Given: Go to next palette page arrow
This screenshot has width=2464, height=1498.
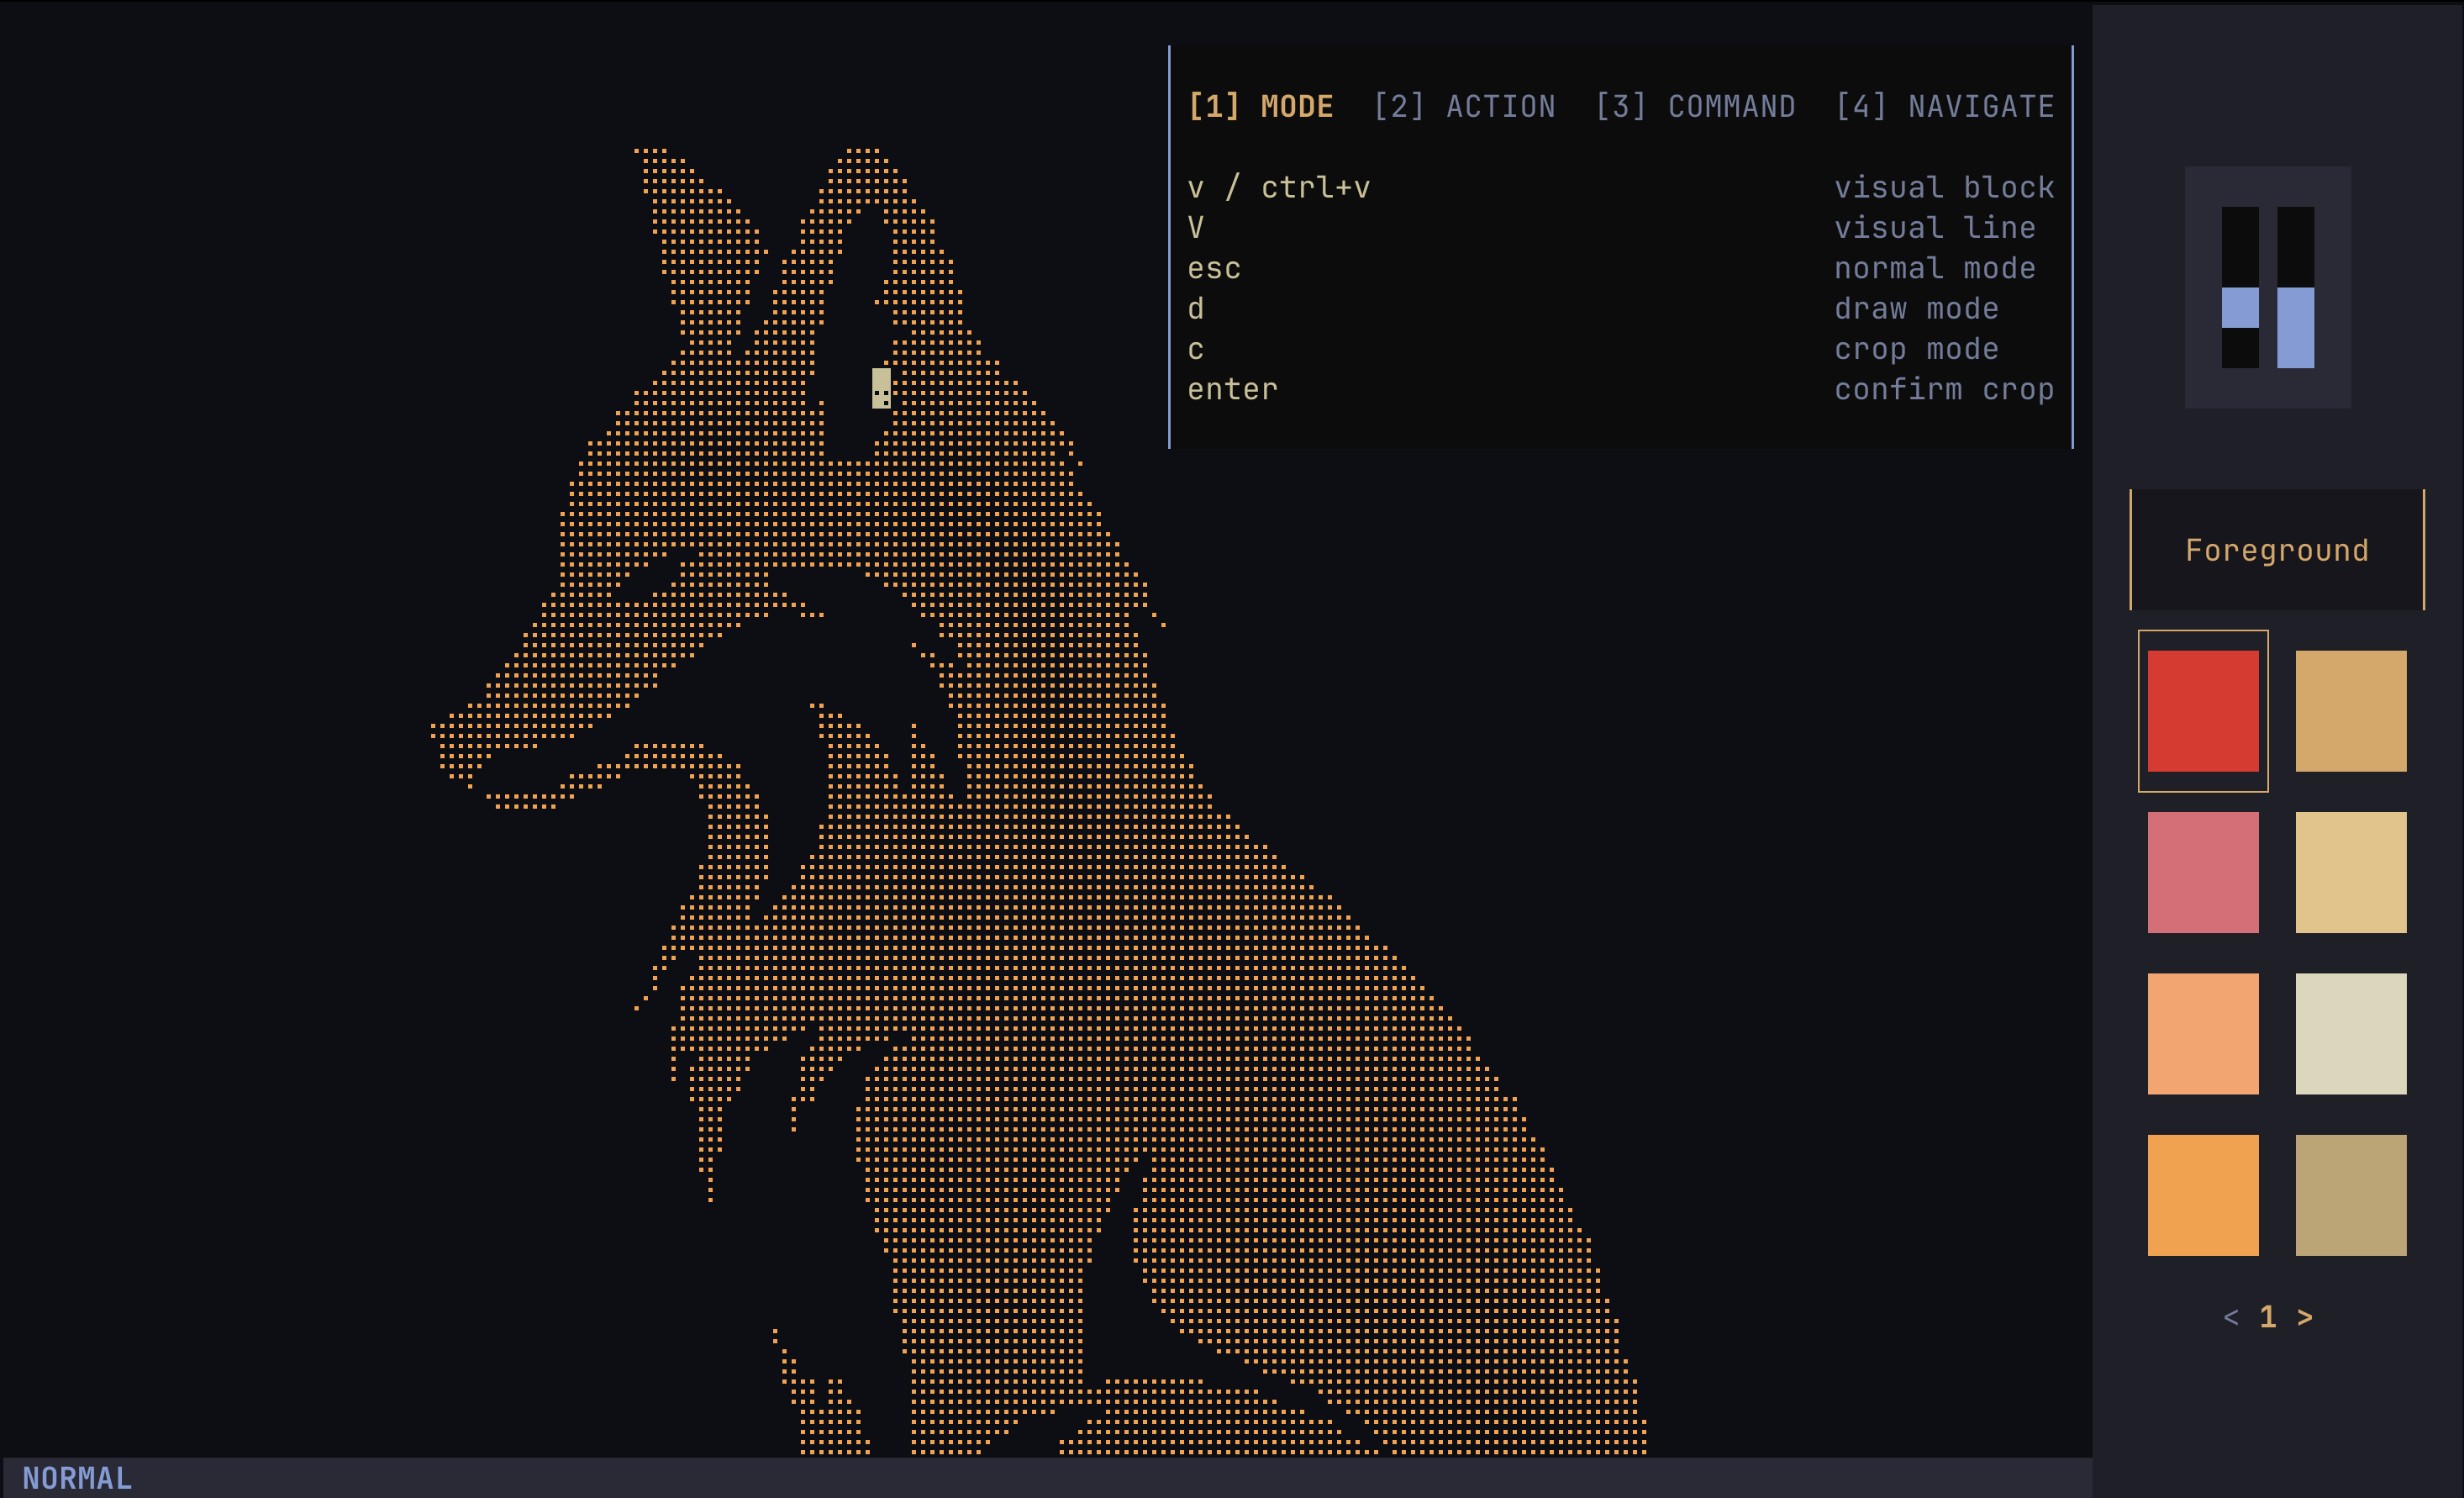Looking at the screenshot, I should click(2305, 1317).
